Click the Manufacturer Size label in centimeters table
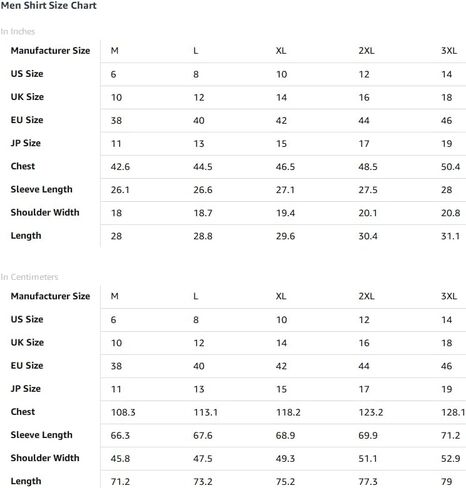Screen dimensions: 466x488 50,296
